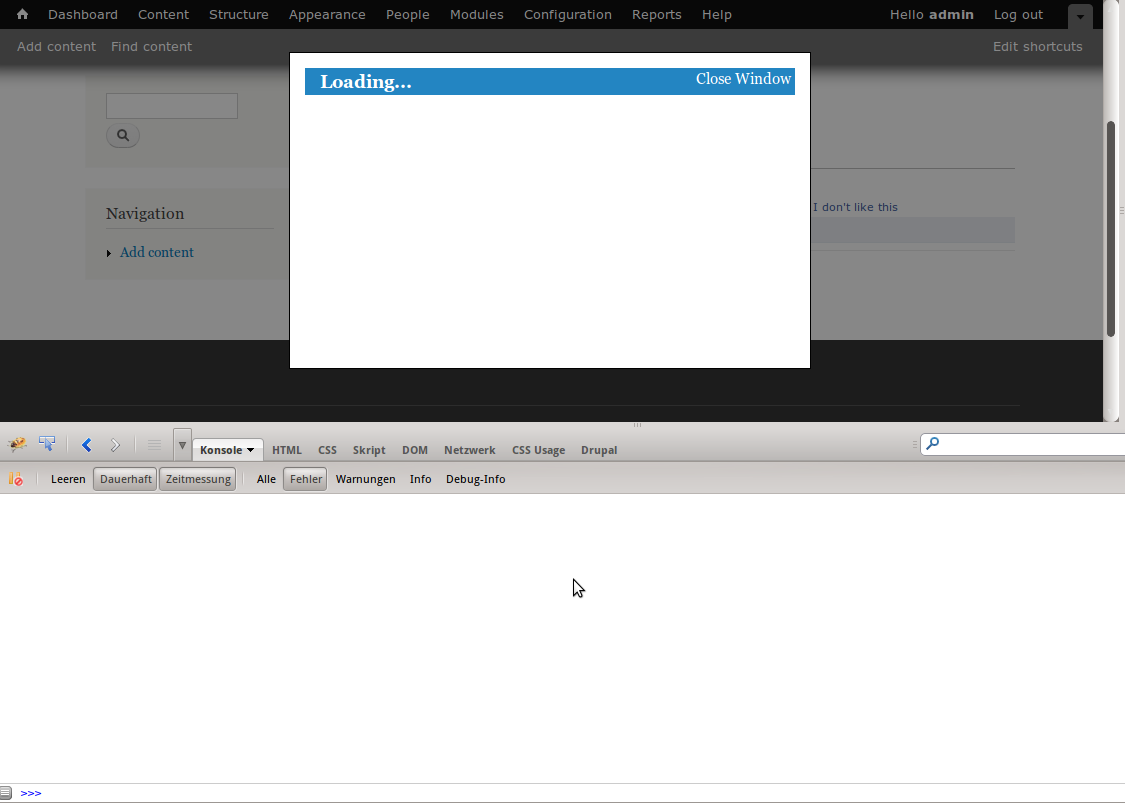Go back using the Firebug history back arrow
This screenshot has height=804, width=1125.
pyautogui.click(x=86, y=444)
